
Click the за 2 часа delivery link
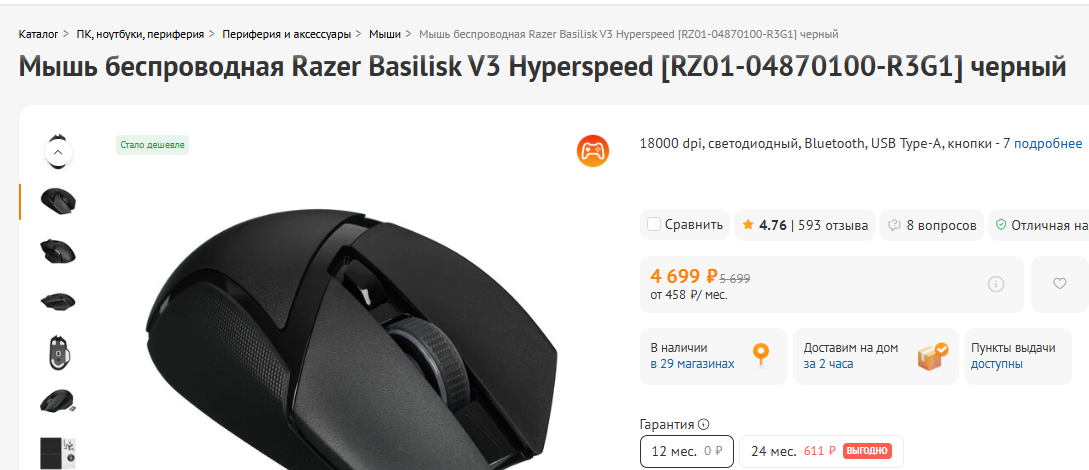[829, 364]
